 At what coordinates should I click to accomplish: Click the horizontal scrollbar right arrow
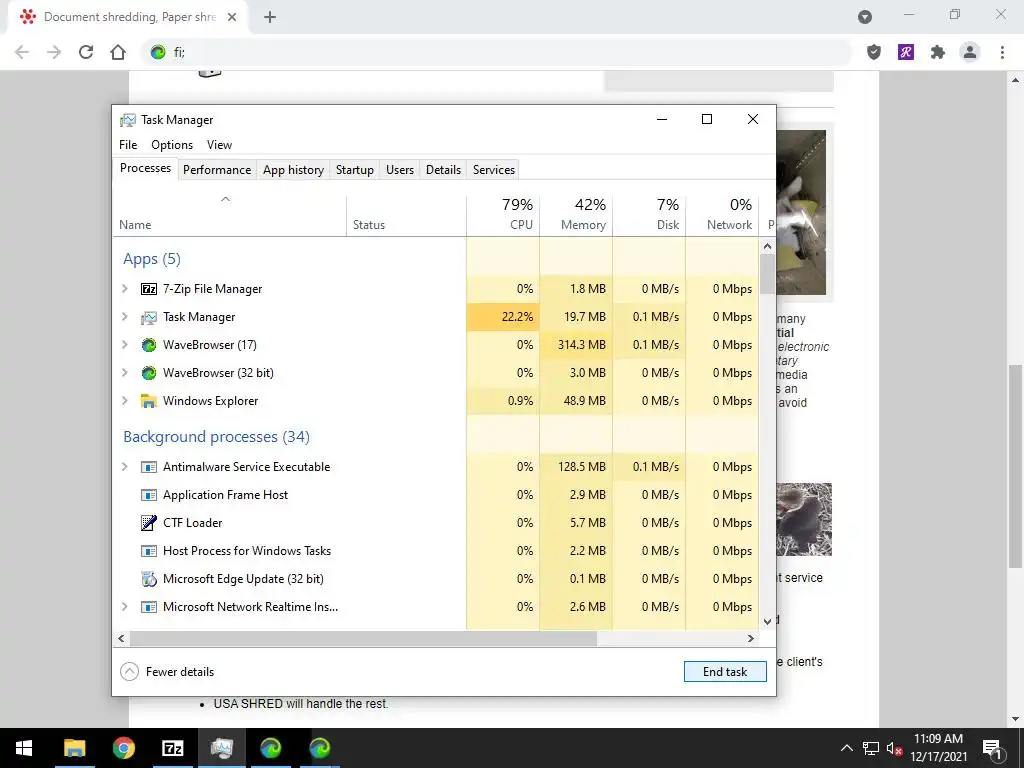coord(751,639)
